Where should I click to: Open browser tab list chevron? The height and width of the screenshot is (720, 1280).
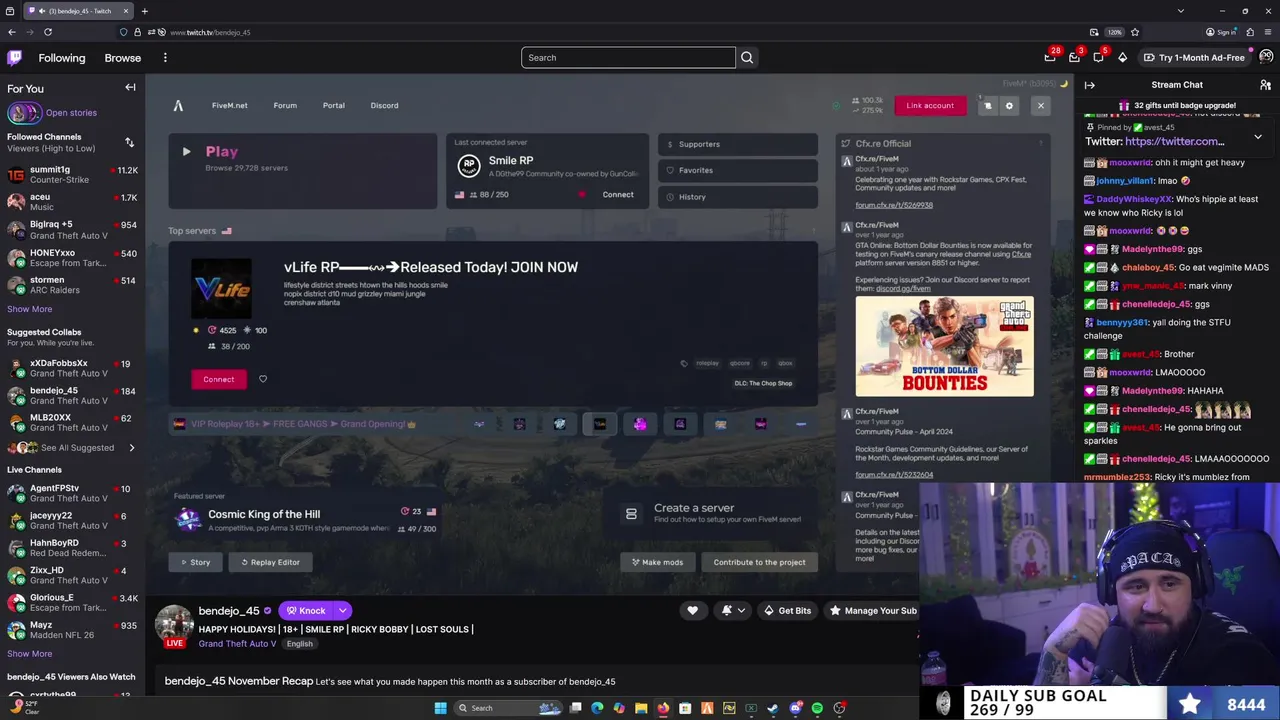point(1181,11)
